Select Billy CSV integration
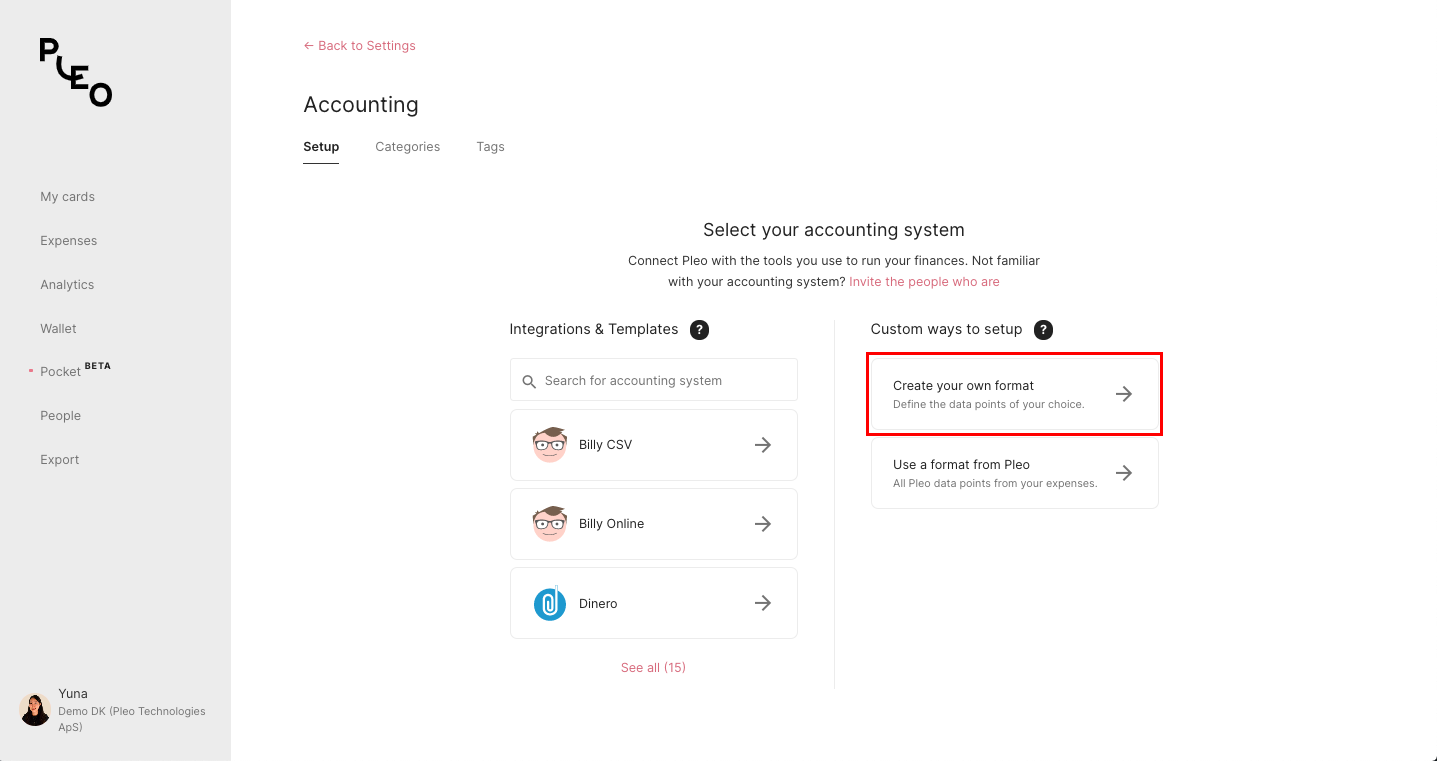The image size is (1437, 761). pos(654,445)
